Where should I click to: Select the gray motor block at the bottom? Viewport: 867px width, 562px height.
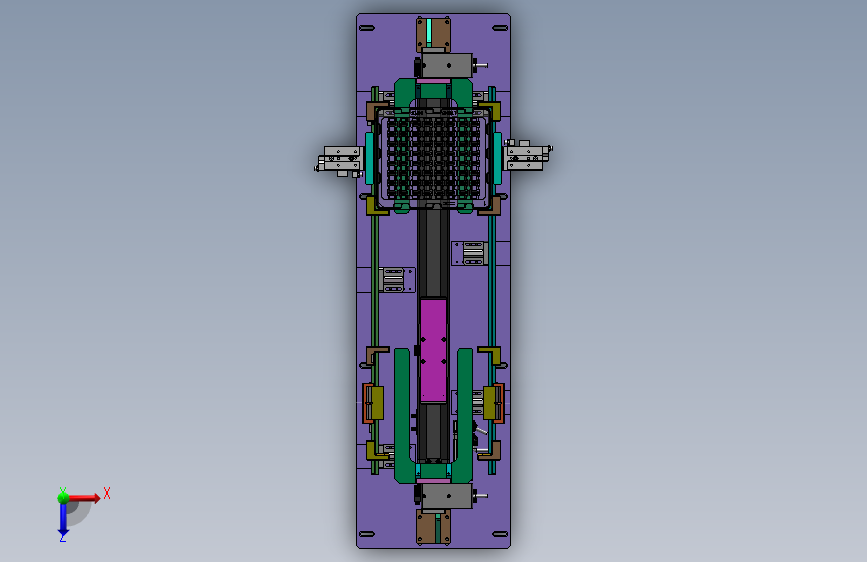point(447,496)
